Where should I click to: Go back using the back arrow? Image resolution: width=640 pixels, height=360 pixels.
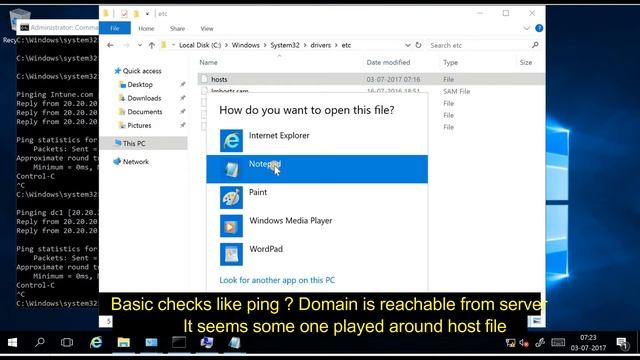click(110, 45)
